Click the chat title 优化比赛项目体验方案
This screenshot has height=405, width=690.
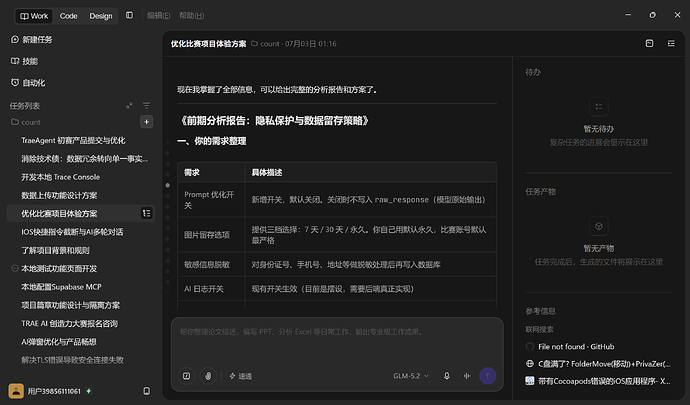209,44
